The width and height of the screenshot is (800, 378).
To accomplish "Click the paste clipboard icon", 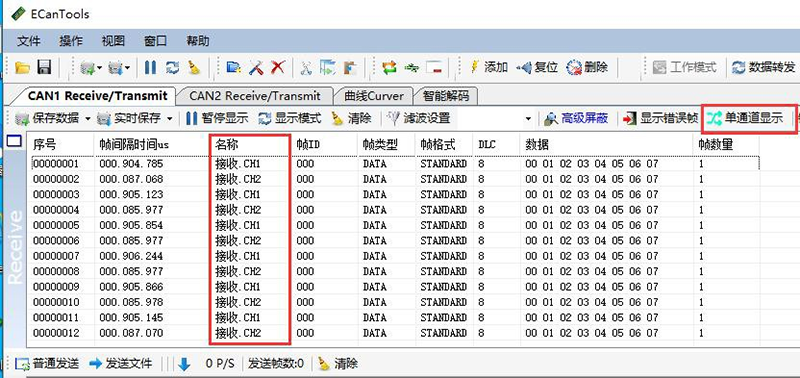I will [350, 67].
